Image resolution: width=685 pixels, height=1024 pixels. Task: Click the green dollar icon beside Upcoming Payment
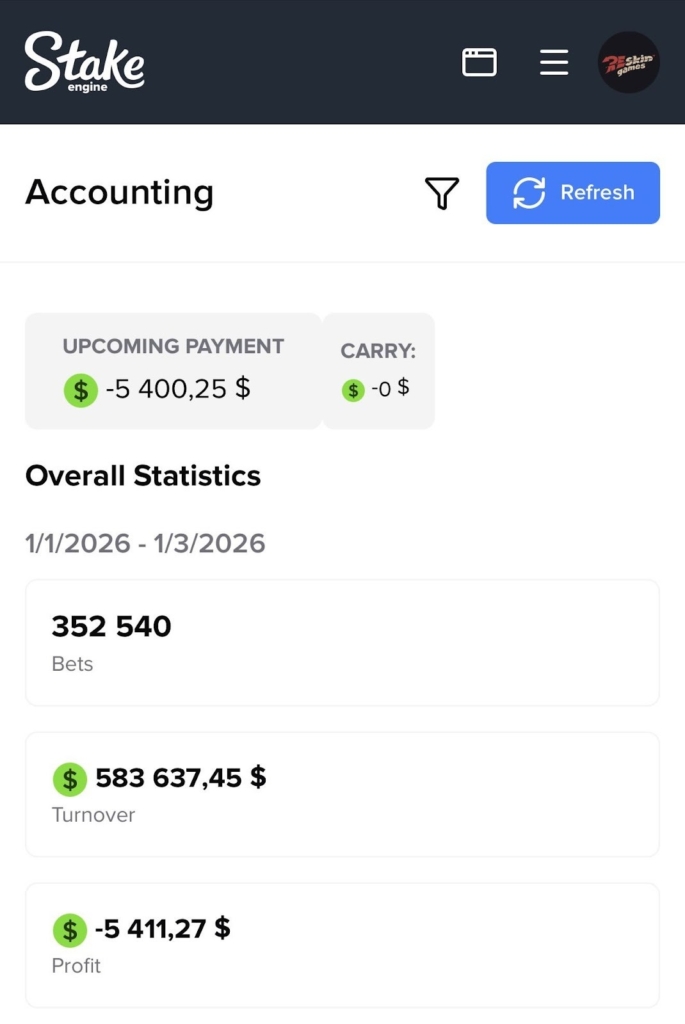80,389
